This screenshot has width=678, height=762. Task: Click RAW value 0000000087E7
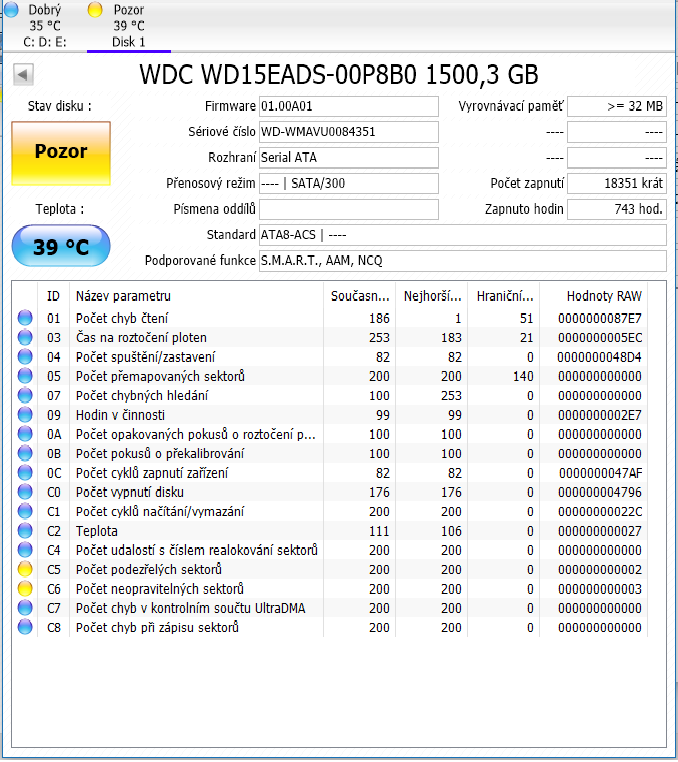(600, 318)
